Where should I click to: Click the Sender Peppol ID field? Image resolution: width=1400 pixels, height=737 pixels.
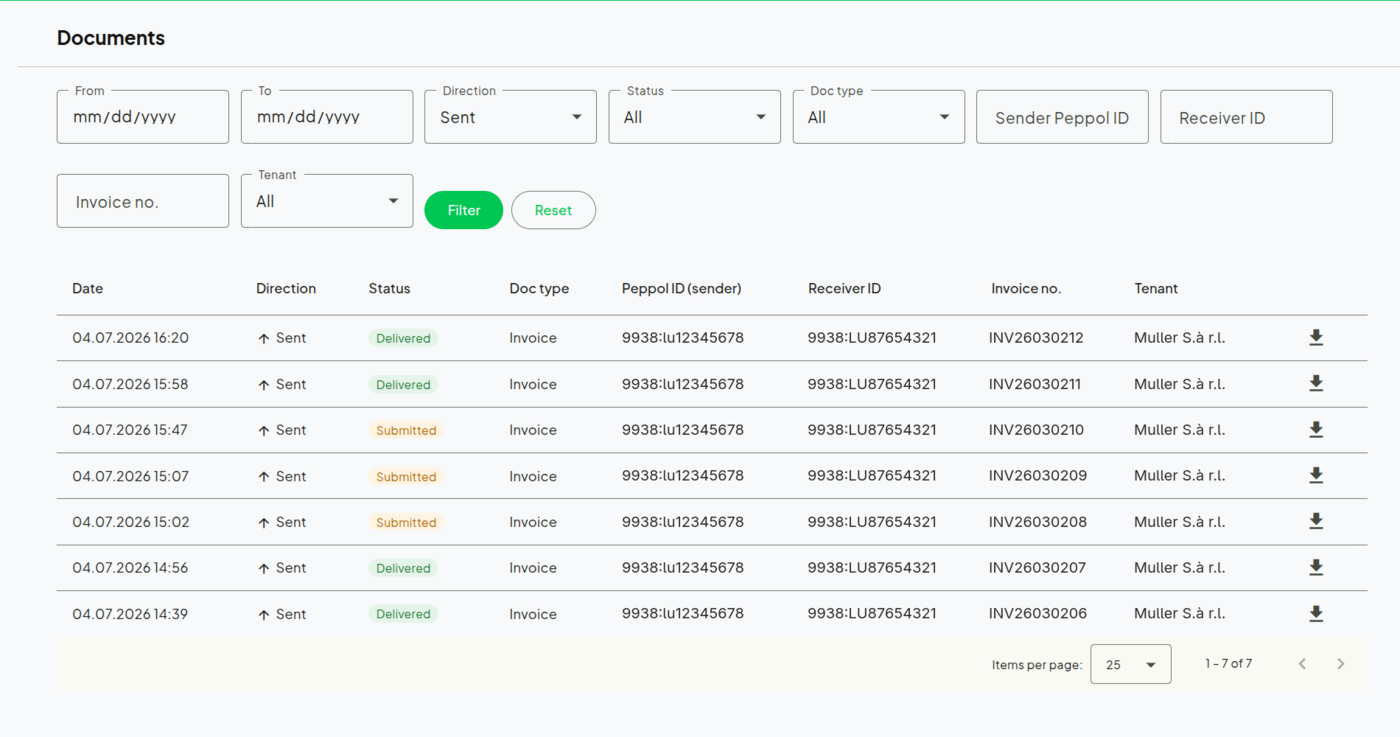click(x=1062, y=117)
